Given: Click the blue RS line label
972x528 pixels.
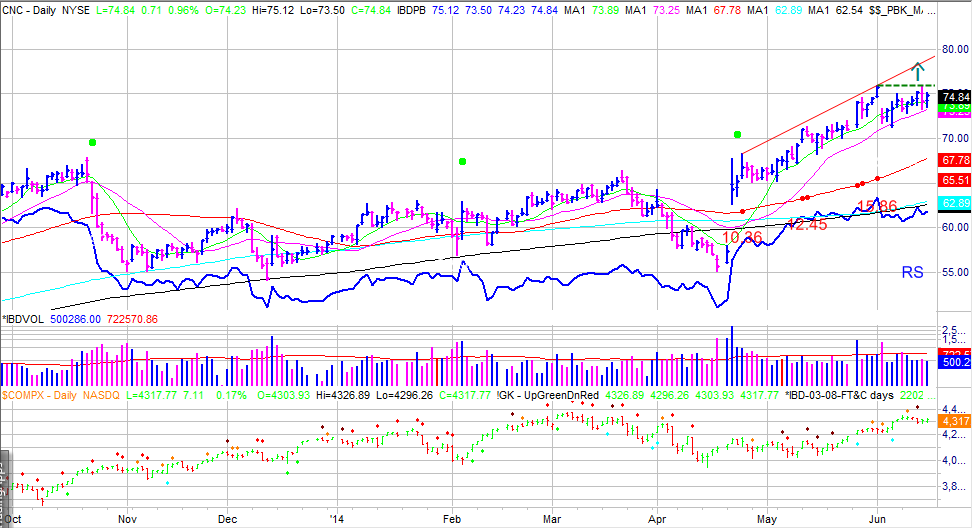Looking at the screenshot, I should (912, 272).
